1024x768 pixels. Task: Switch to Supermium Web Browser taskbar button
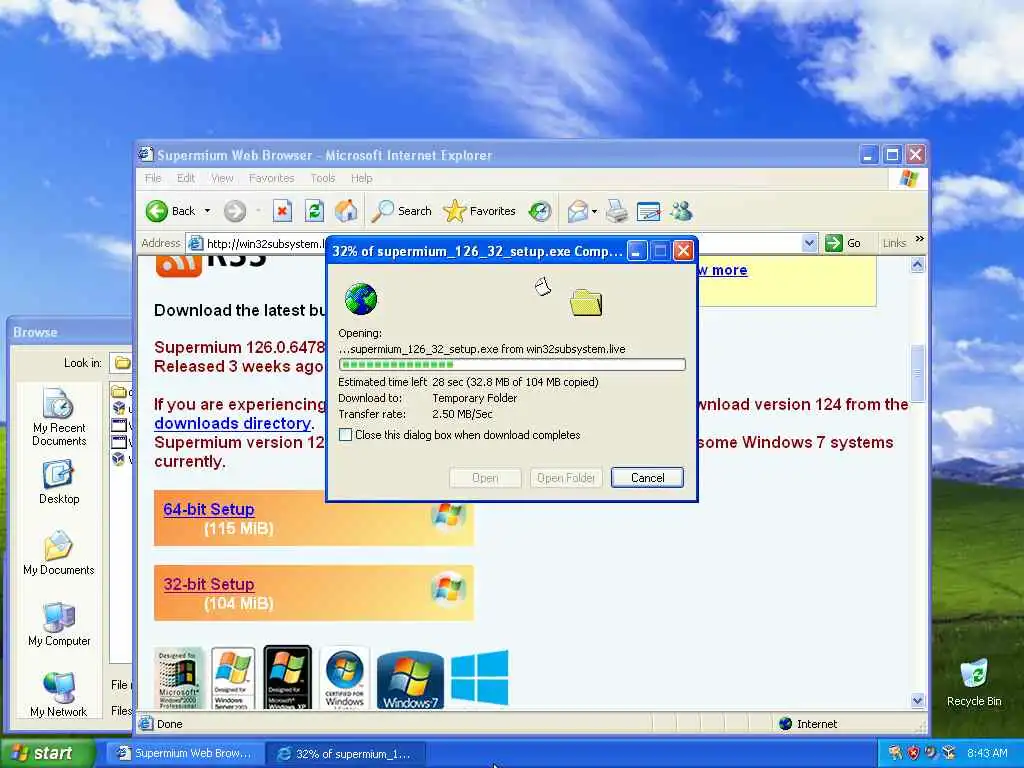185,753
